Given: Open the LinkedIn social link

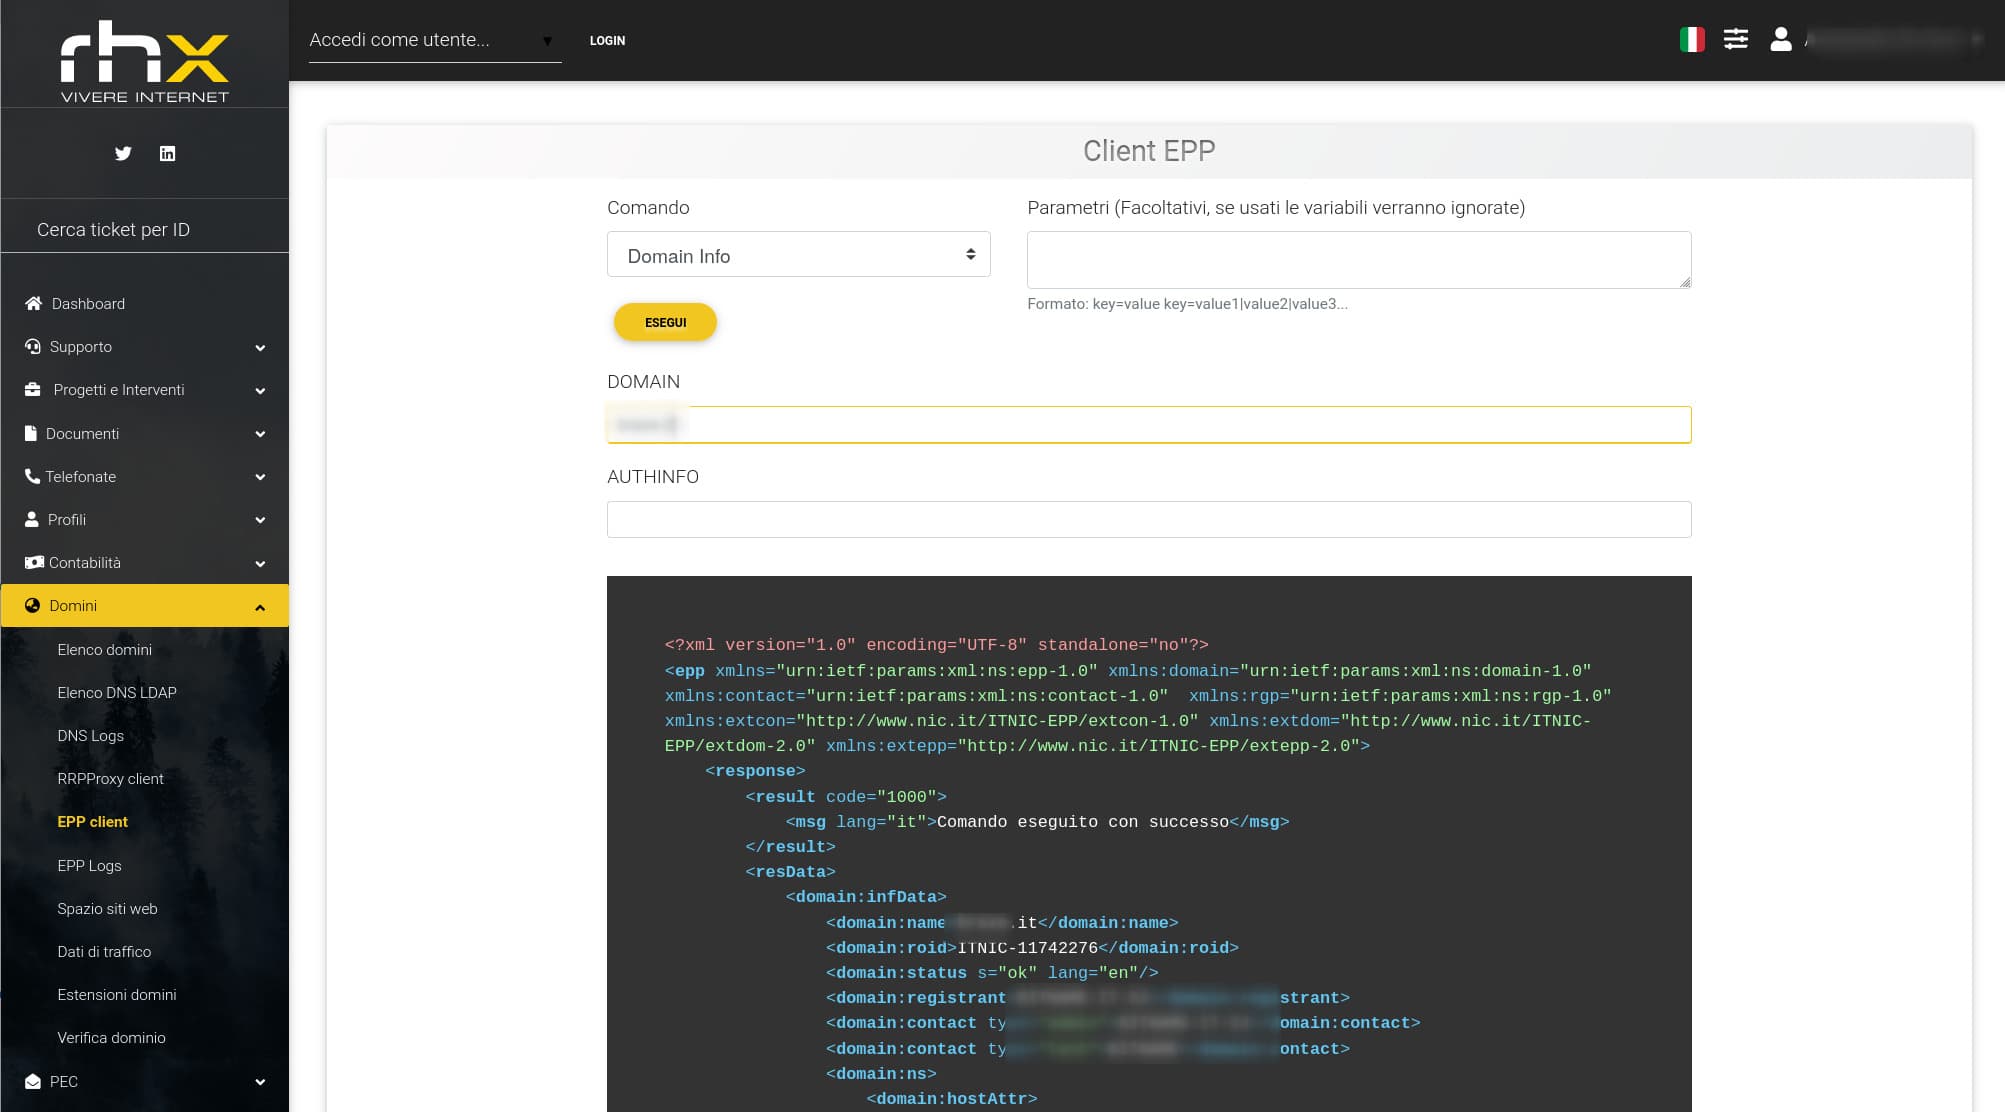Looking at the screenshot, I should [x=167, y=153].
